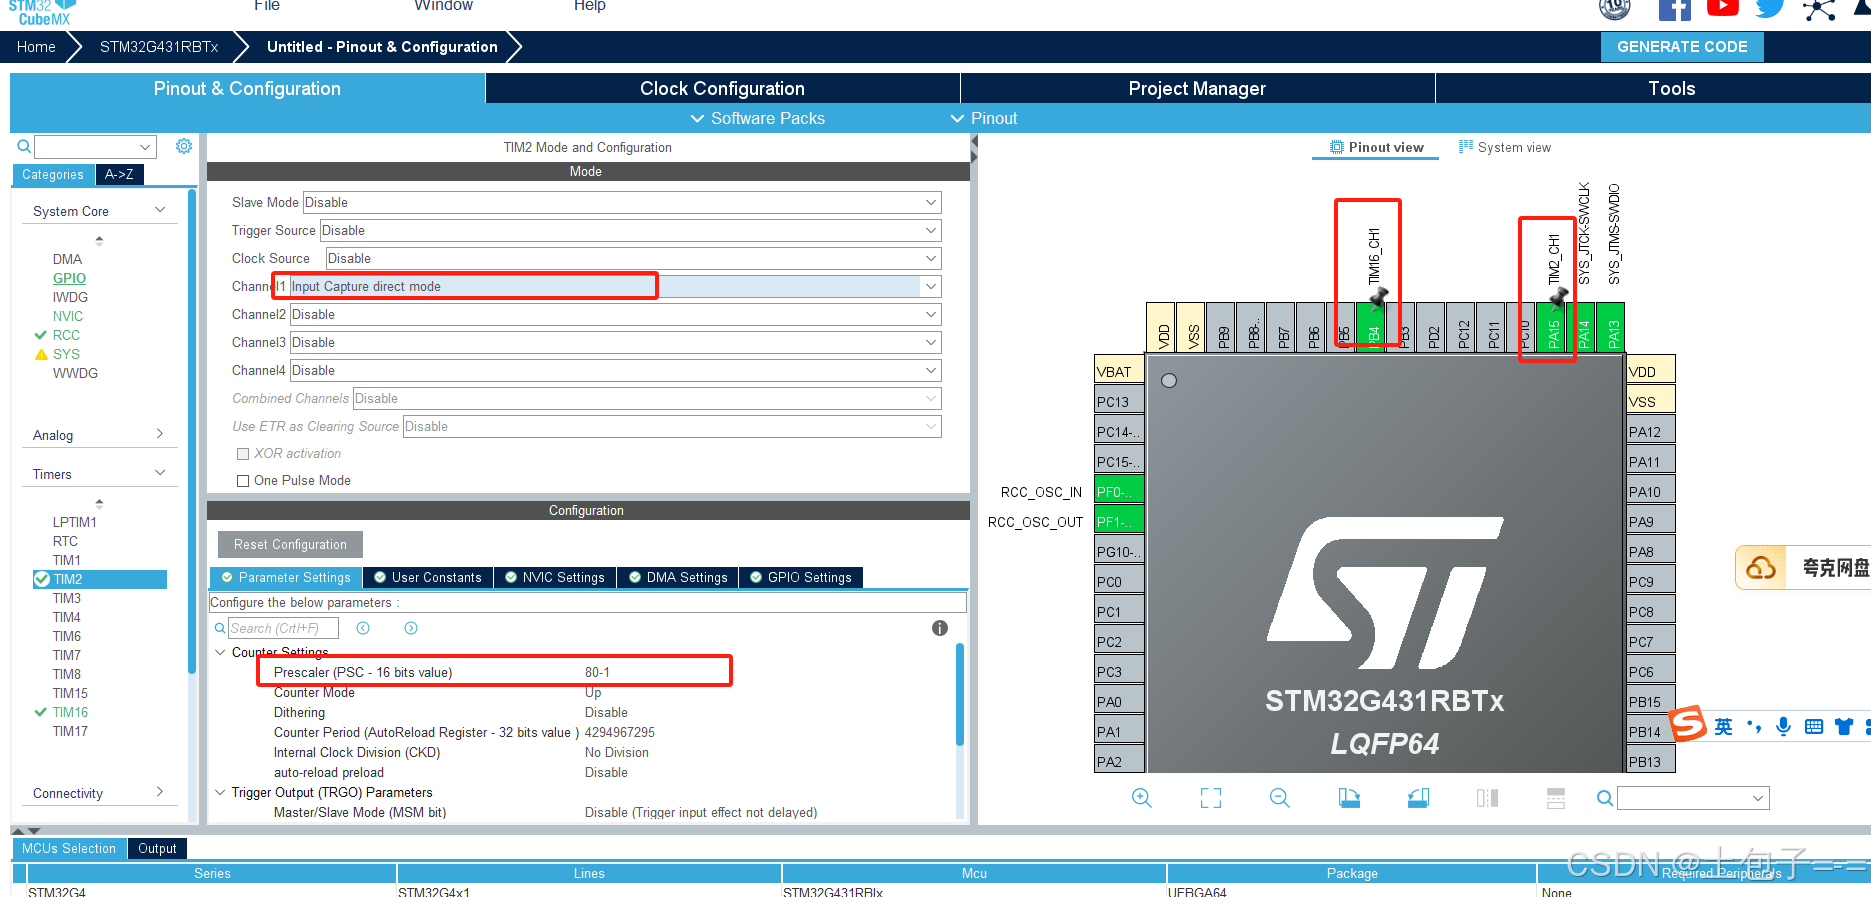Open the Facebook link icon
Viewport: 1871px width, 897px height.
[1675, 9]
